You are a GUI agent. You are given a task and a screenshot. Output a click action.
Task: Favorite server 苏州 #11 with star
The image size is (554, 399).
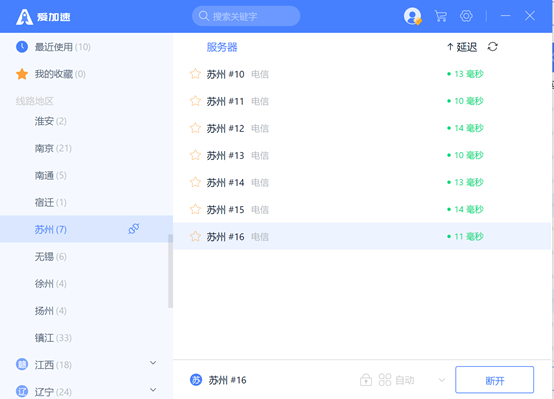click(x=195, y=101)
